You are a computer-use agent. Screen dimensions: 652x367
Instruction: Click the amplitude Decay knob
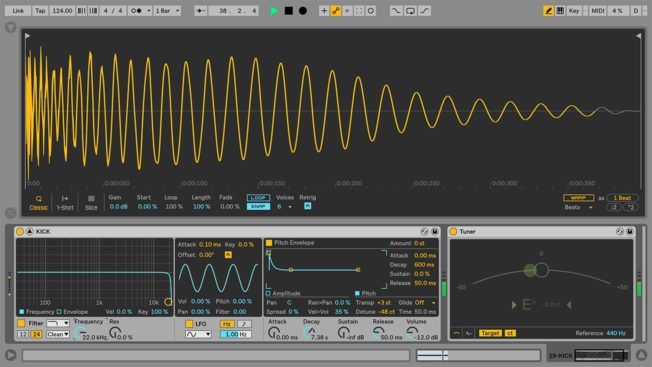(309, 332)
